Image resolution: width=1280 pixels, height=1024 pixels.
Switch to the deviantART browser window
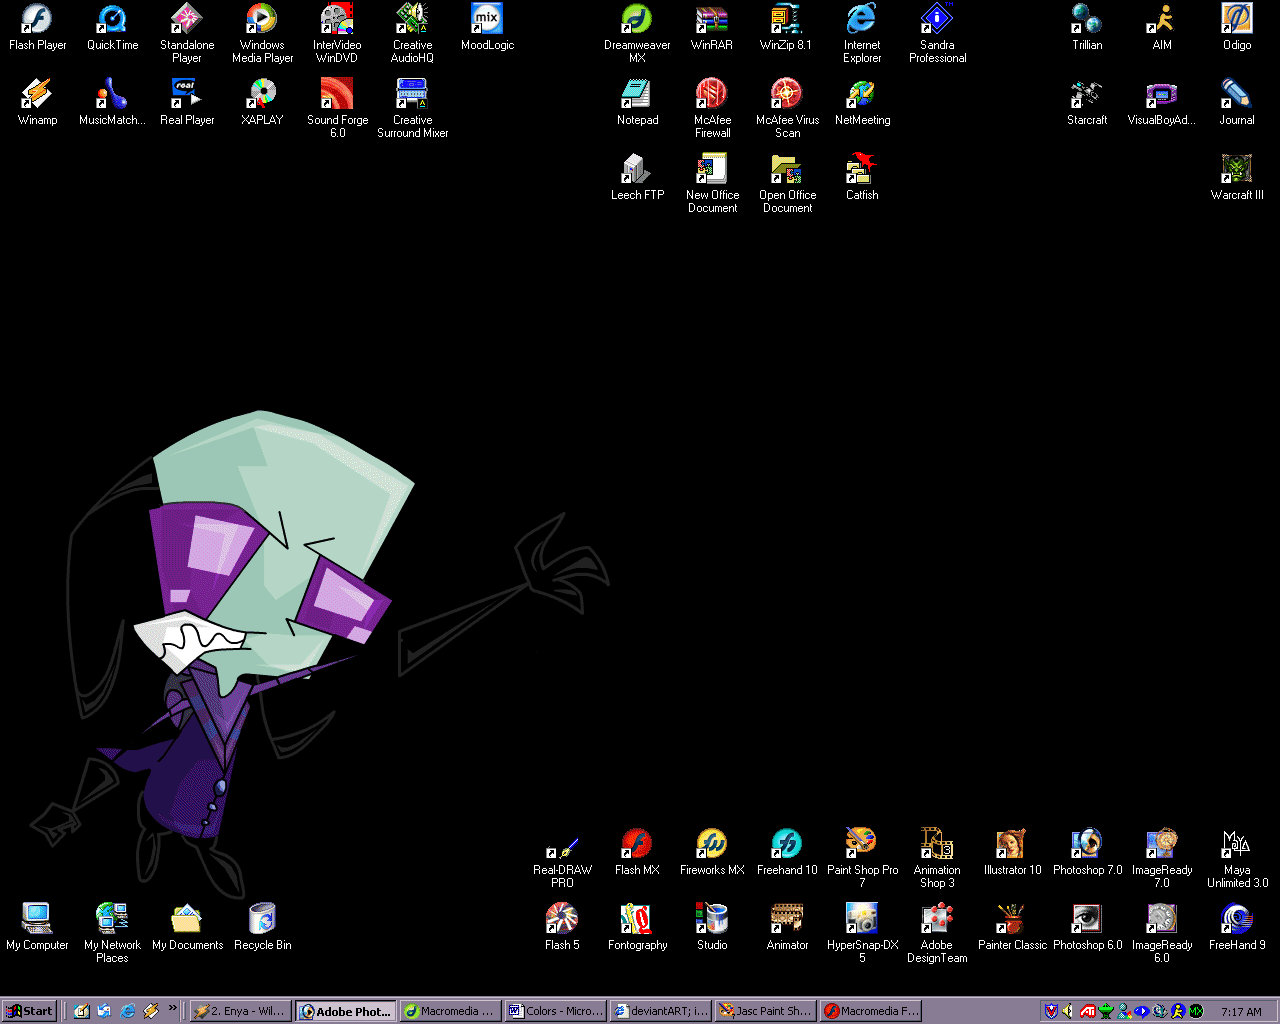point(660,1011)
